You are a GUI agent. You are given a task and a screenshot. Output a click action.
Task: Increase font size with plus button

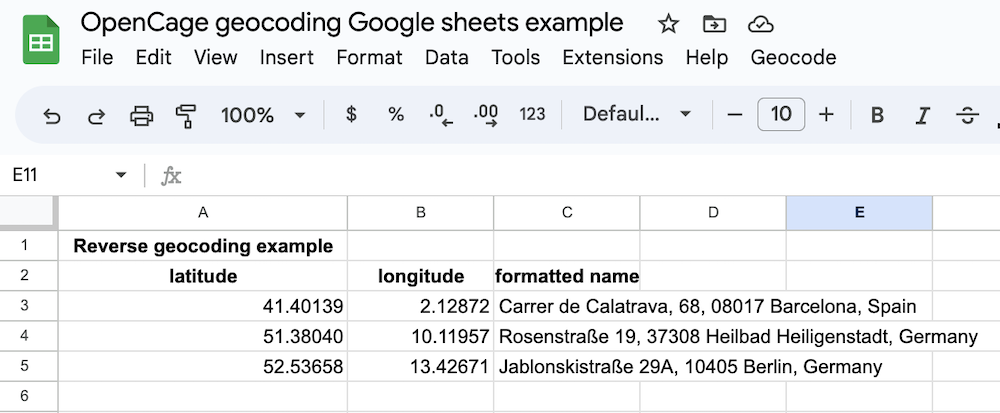point(826,115)
